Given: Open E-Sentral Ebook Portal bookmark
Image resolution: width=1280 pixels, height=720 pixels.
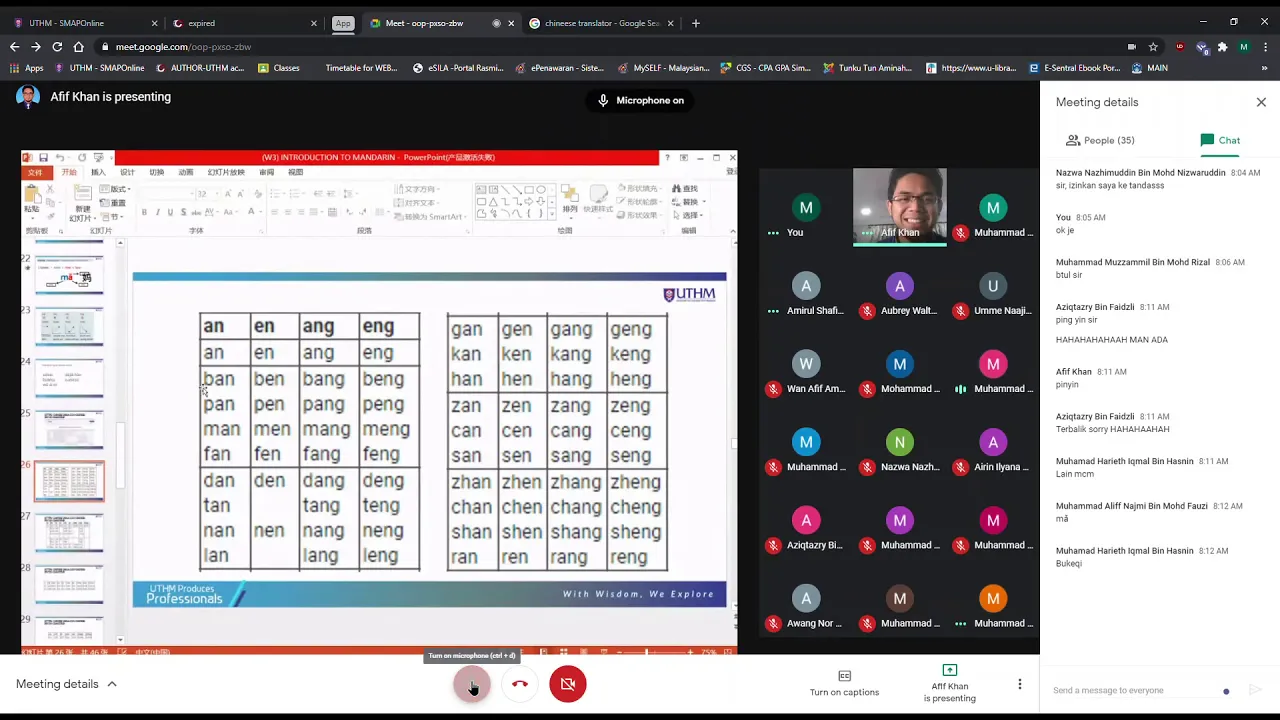Looking at the screenshot, I should (x=1075, y=68).
